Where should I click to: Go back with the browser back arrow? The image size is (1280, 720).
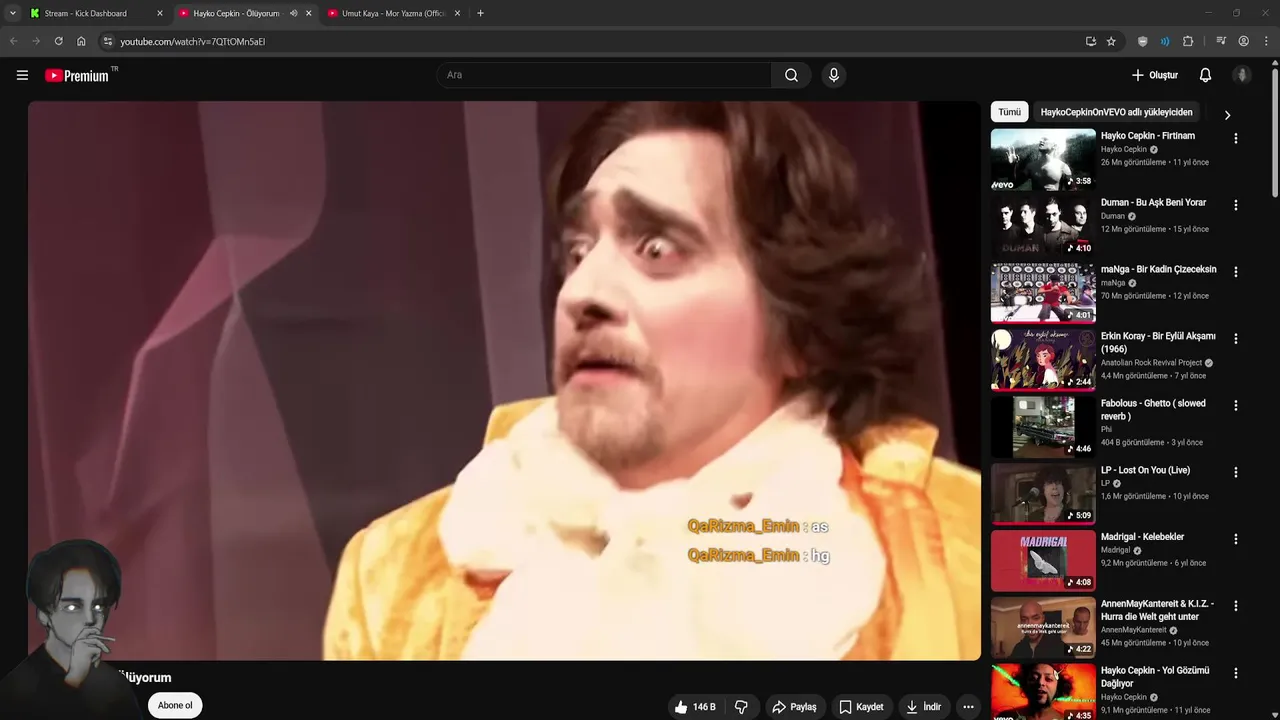(13, 41)
